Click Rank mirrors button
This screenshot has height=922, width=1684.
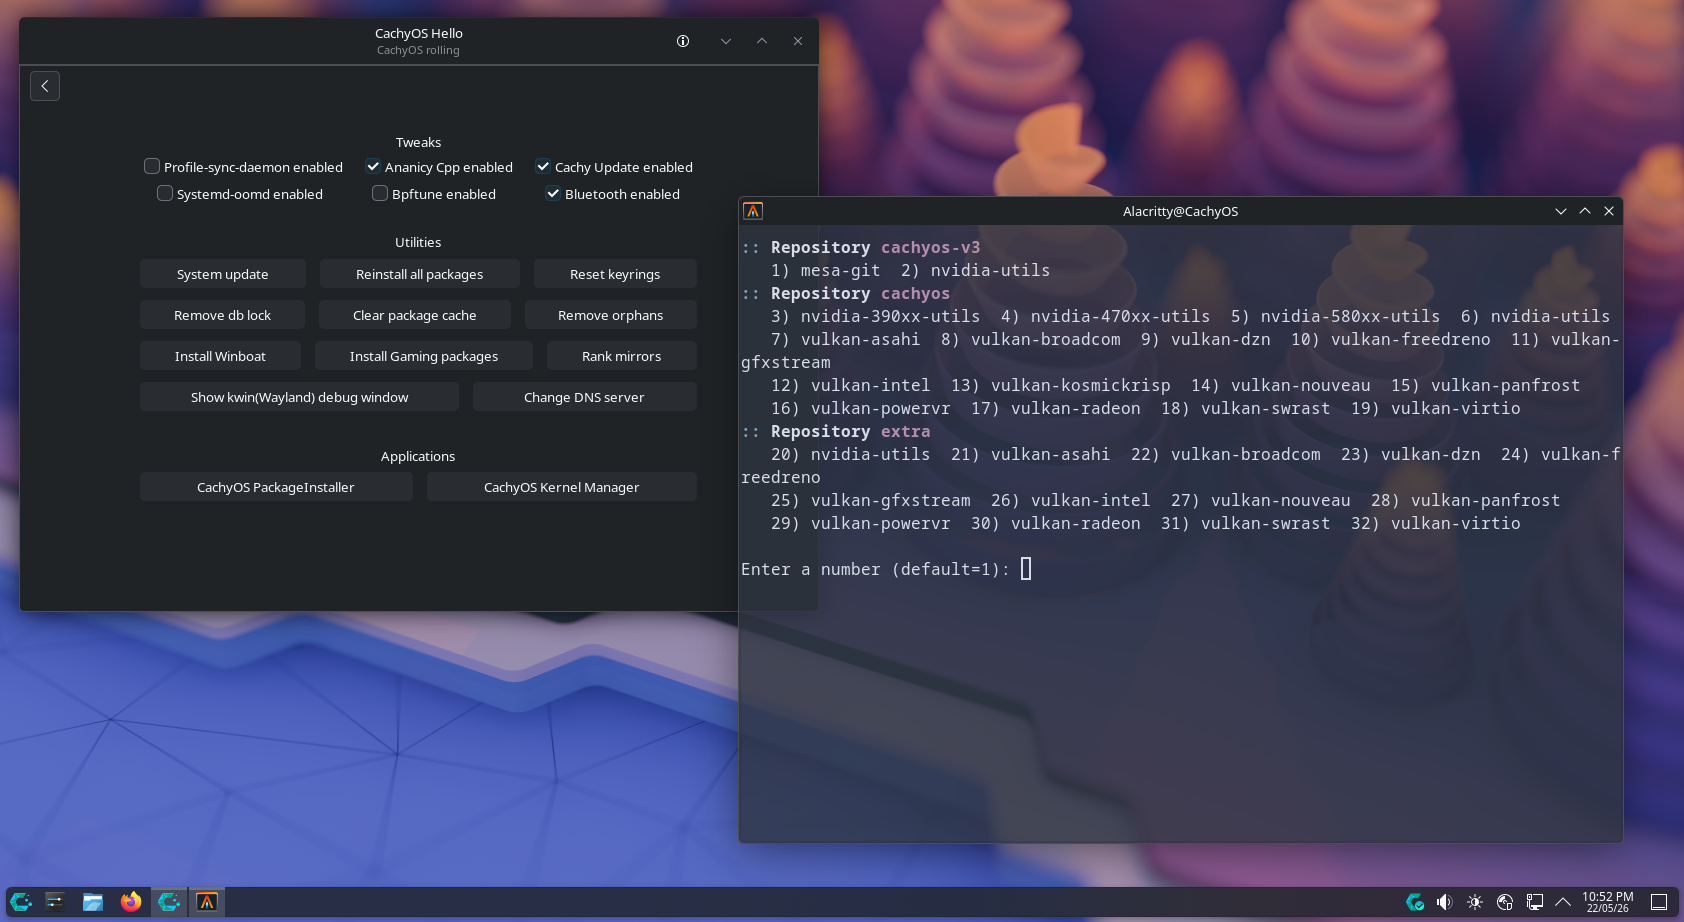[x=621, y=356]
